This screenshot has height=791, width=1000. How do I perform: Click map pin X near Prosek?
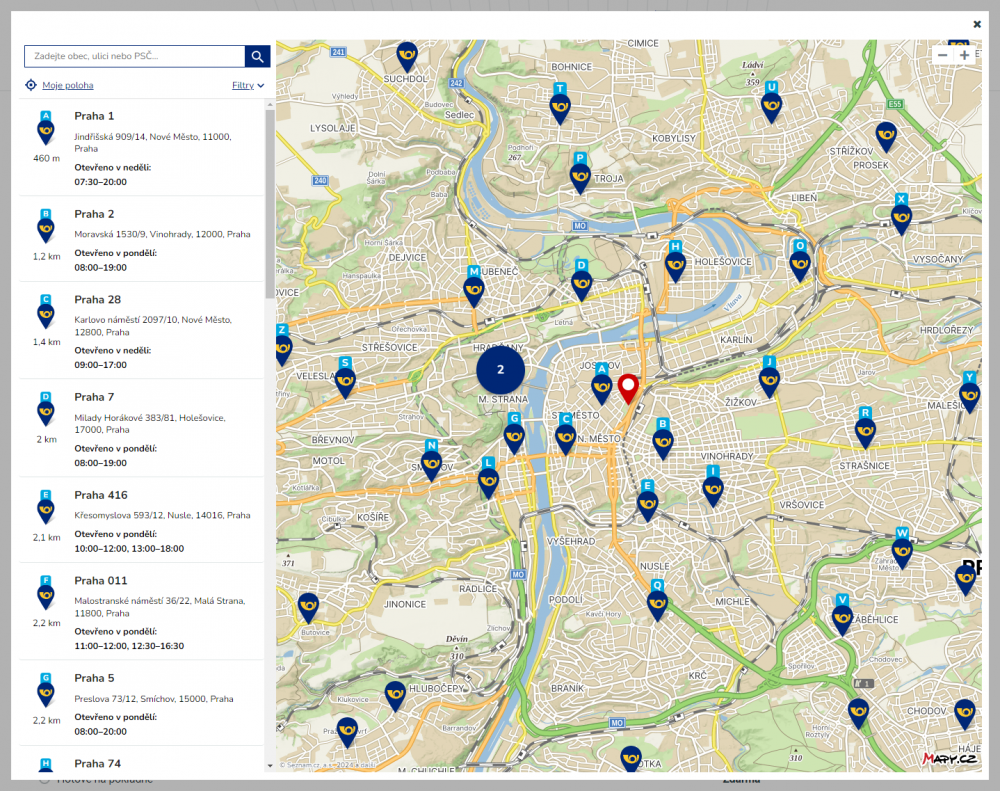[x=901, y=214]
